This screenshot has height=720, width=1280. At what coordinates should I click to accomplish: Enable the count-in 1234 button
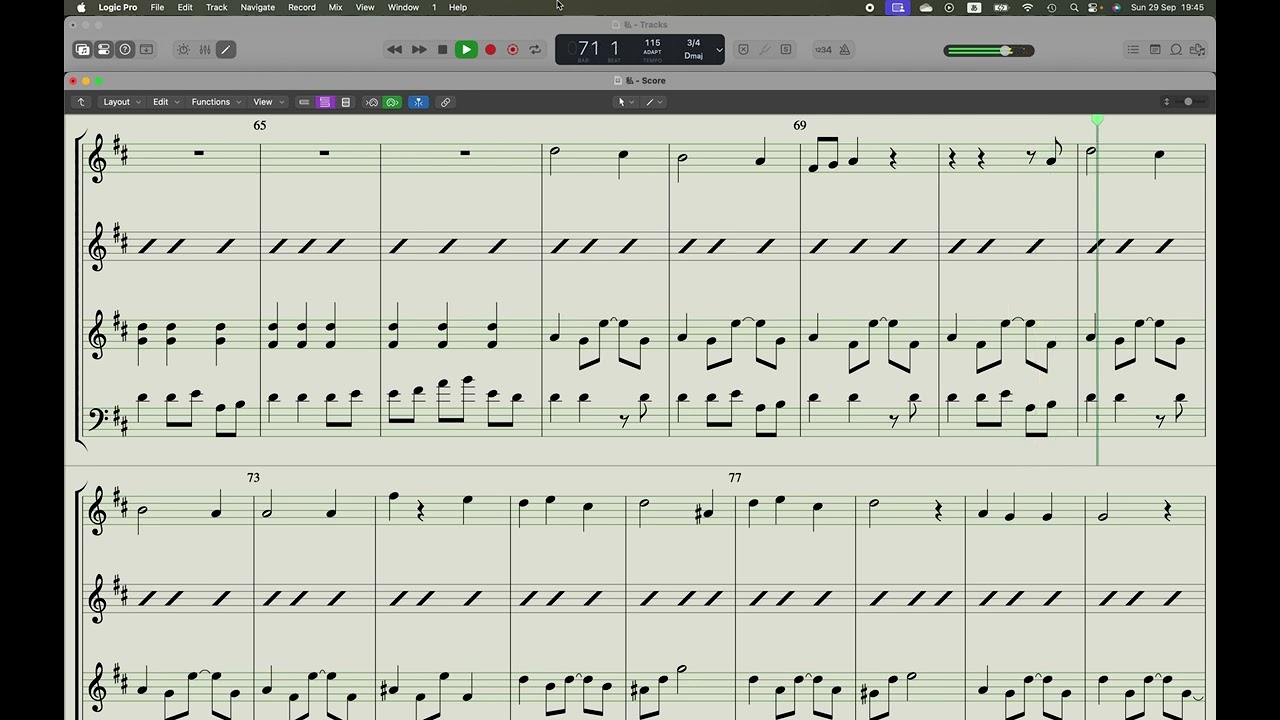point(823,50)
